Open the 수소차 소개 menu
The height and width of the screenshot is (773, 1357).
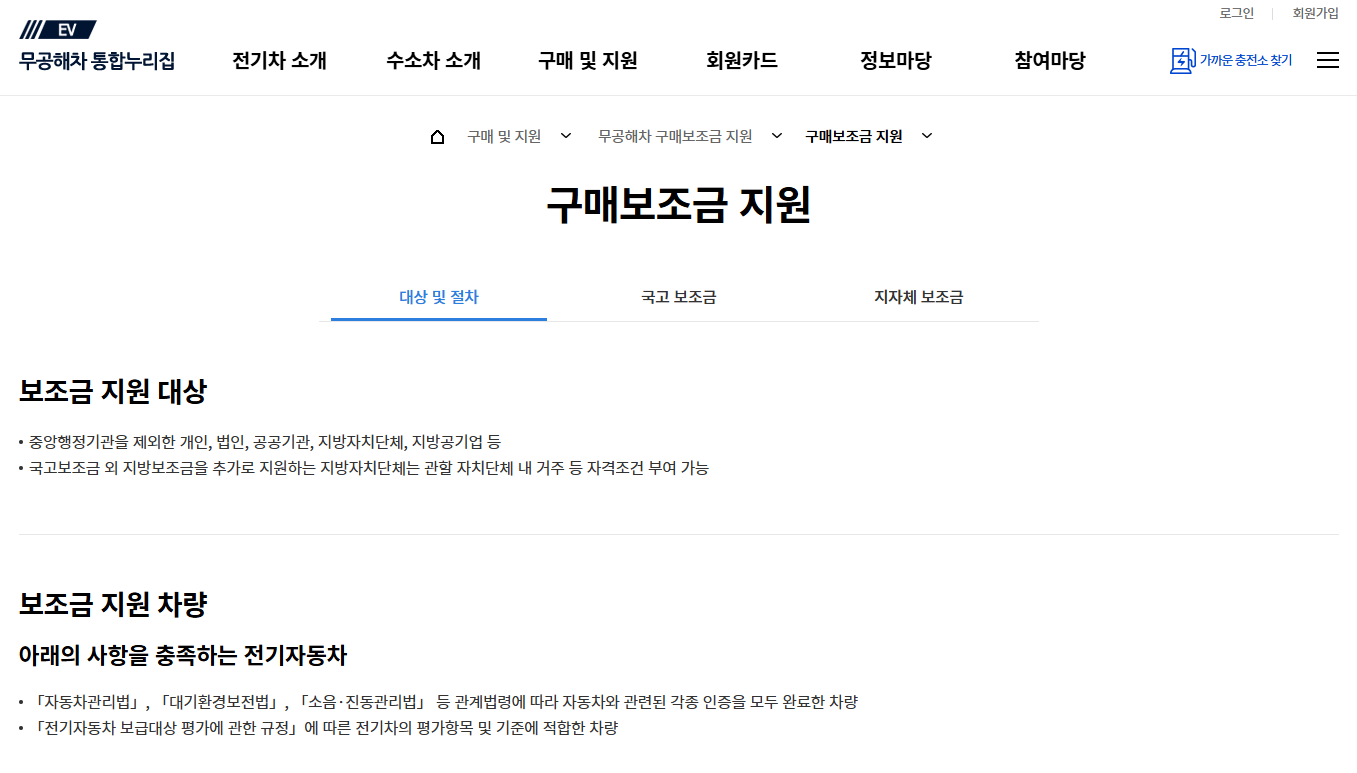(433, 60)
